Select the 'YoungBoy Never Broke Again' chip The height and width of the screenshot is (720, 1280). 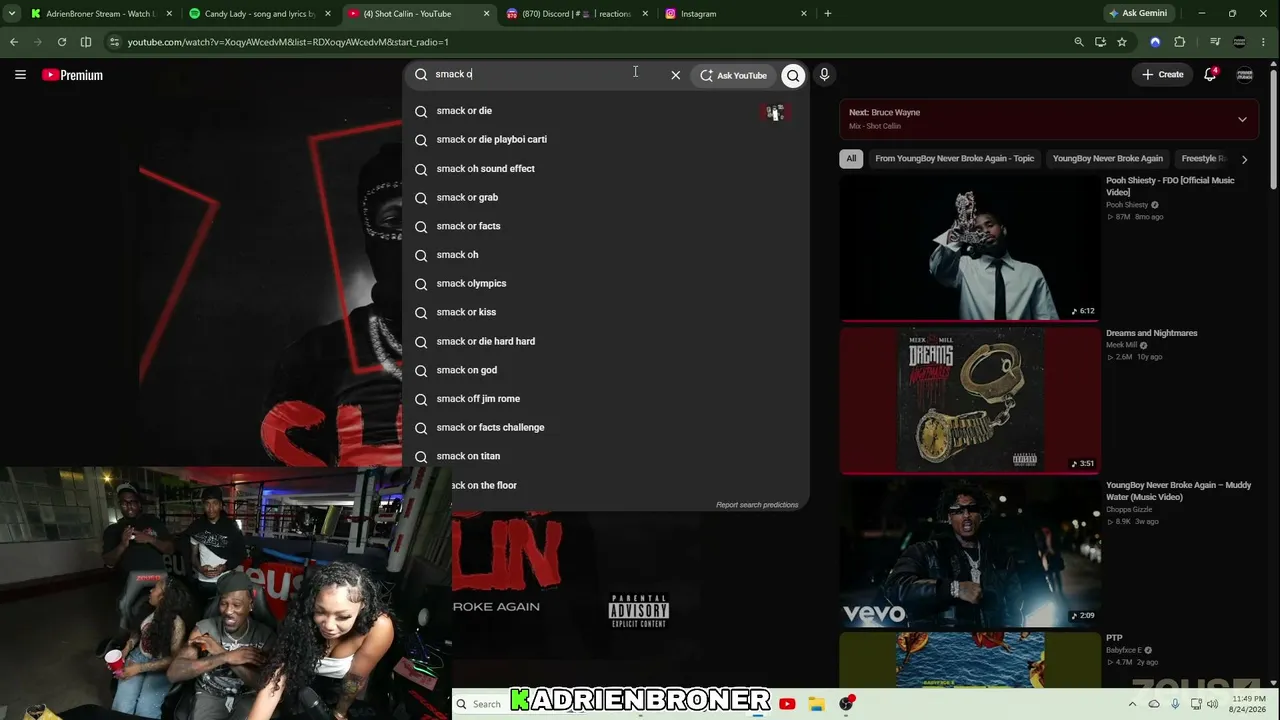click(1108, 159)
